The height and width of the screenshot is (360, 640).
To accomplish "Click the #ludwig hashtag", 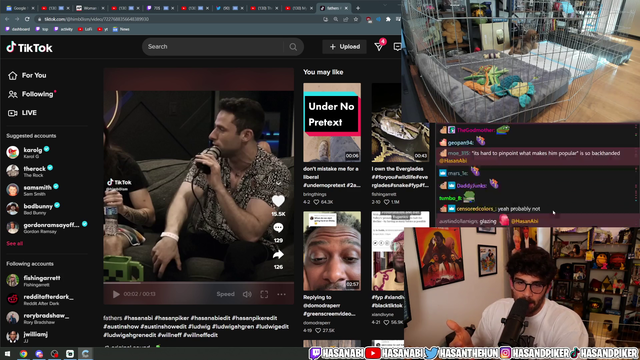I will [x=199, y=327].
